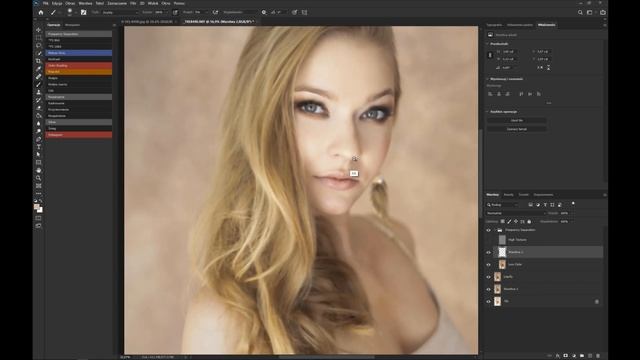Open brush Tryb mode dropdown in options bar

tap(120, 12)
